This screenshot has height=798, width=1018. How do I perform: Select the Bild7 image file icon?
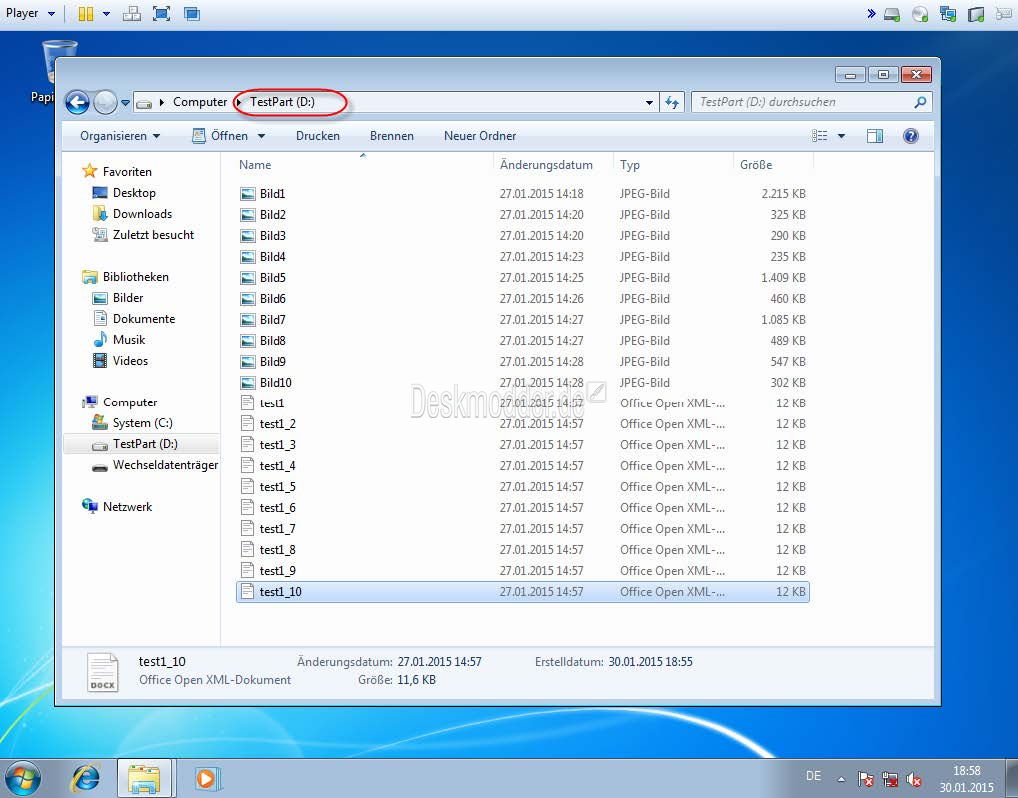[x=247, y=319]
